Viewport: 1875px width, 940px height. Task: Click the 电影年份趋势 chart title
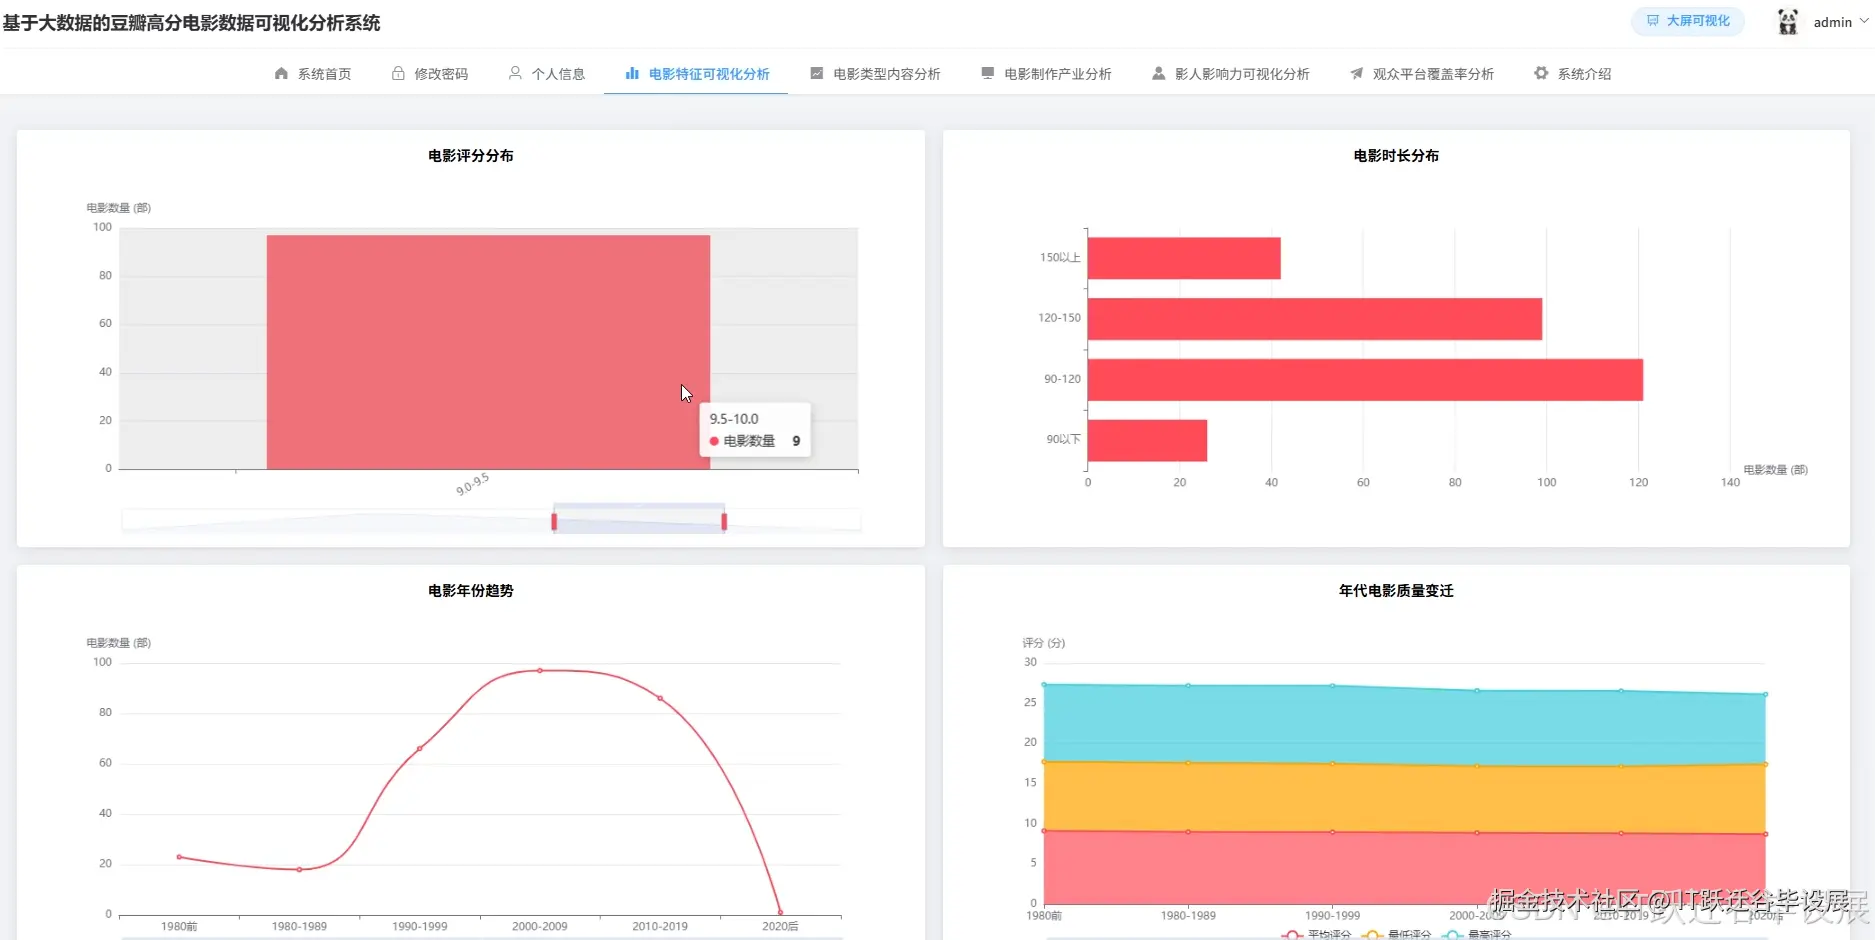pos(471,591)
